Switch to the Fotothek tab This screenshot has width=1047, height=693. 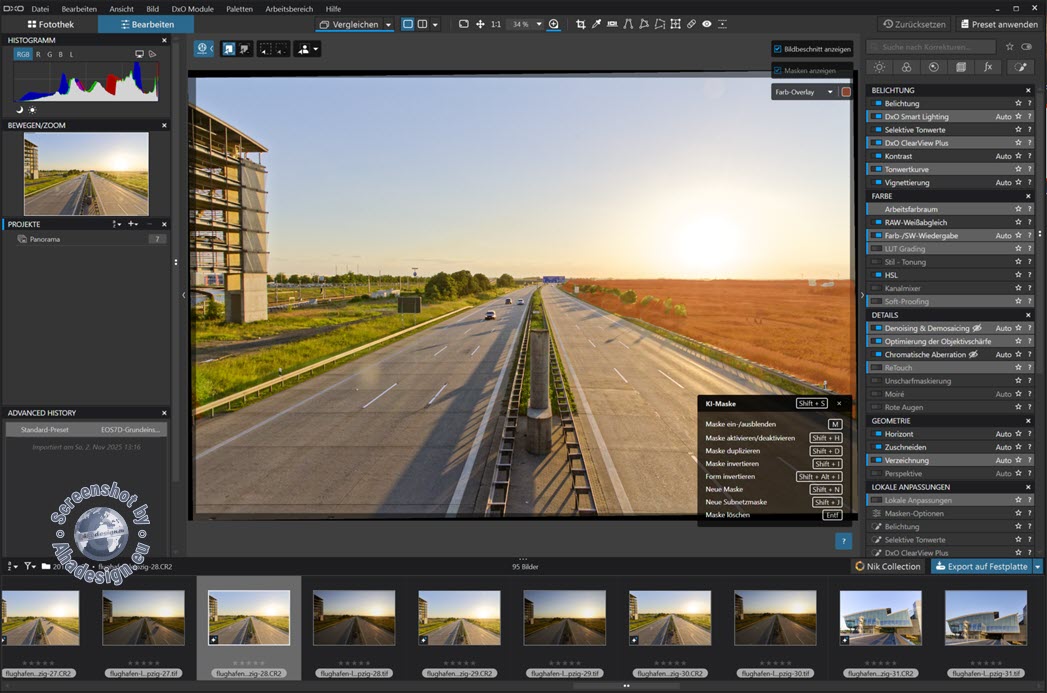point(50,24)
